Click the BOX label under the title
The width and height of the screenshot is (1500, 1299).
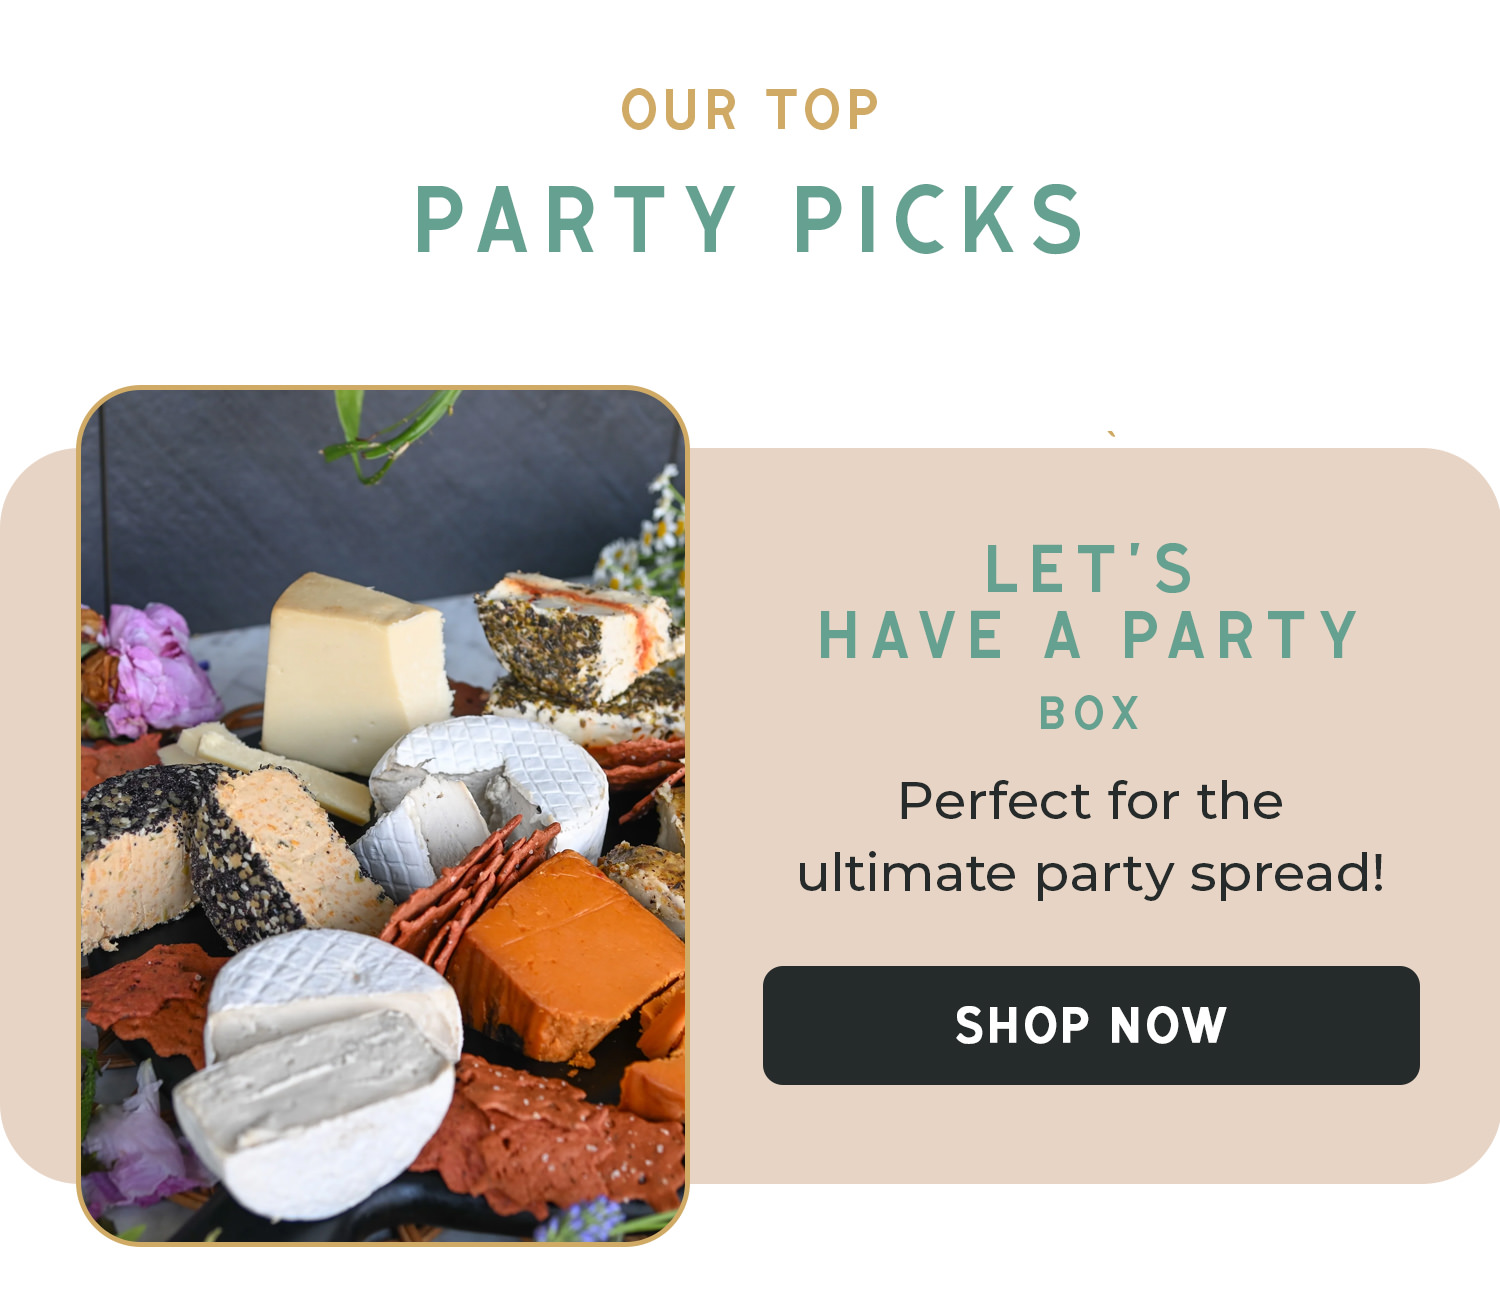(x=1090, y=714)
